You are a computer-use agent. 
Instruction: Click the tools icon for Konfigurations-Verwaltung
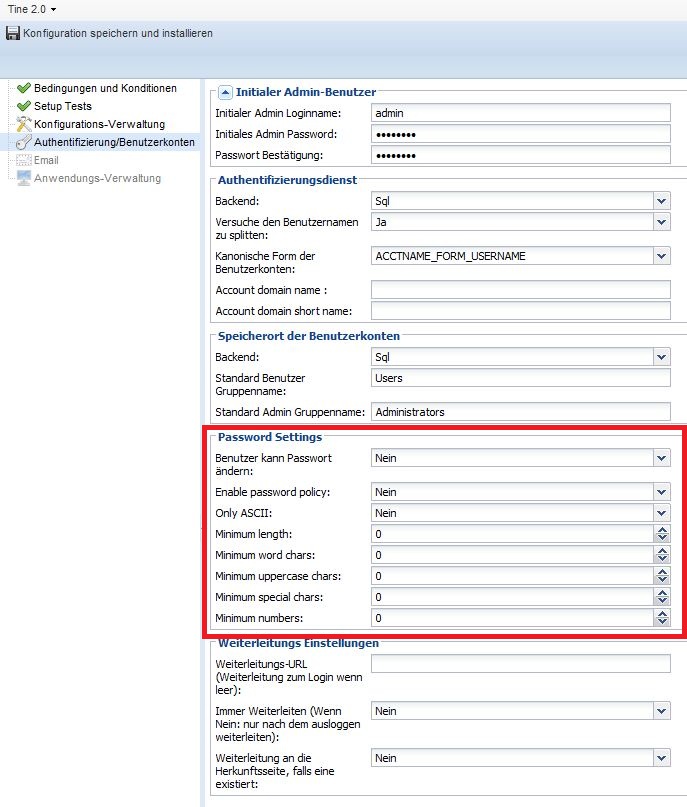click(x=25, y=124)
